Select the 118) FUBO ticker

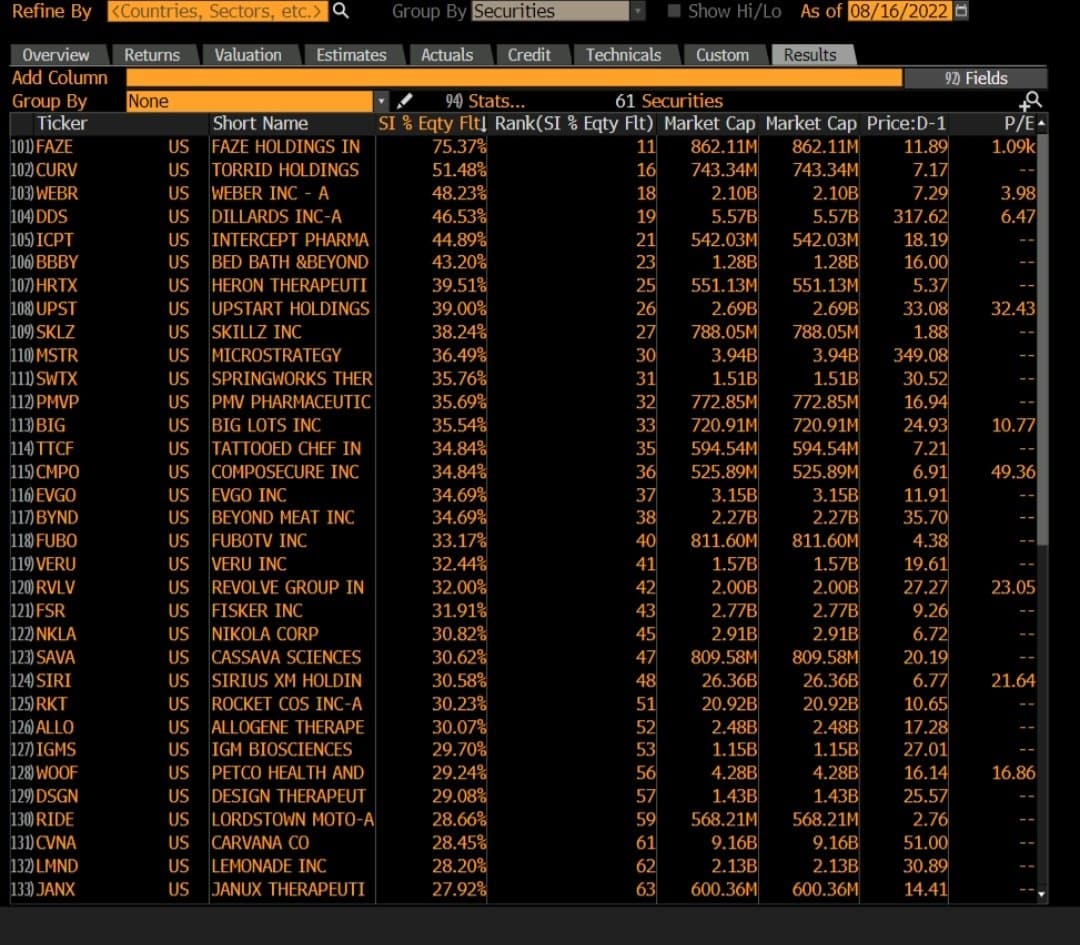point(56,541)
